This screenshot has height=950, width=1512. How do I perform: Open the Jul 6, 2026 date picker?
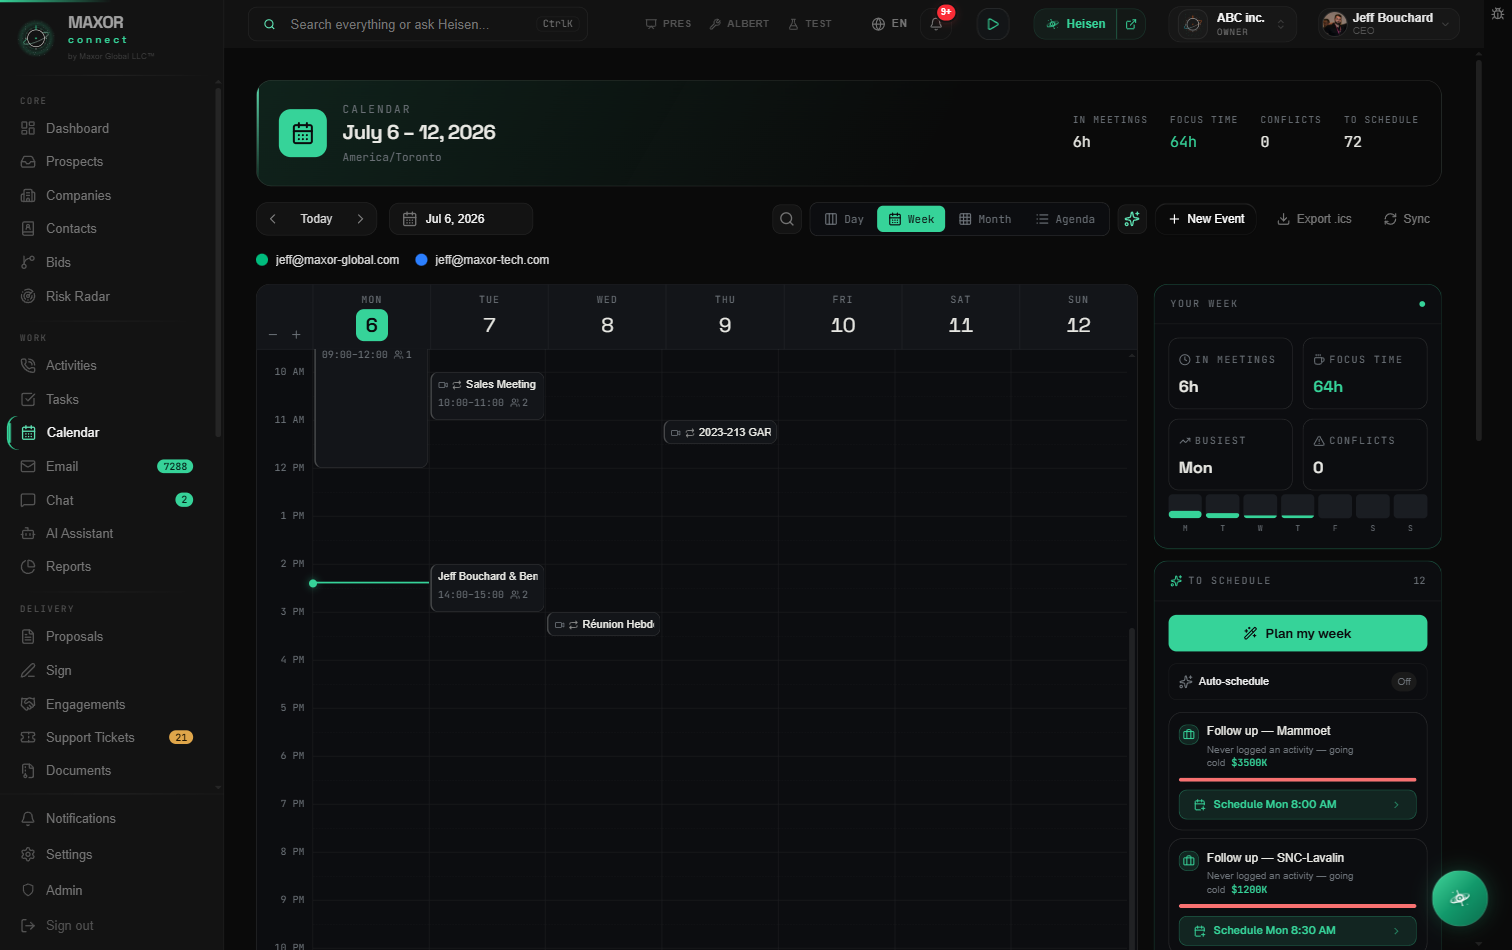tap(461, 219)
